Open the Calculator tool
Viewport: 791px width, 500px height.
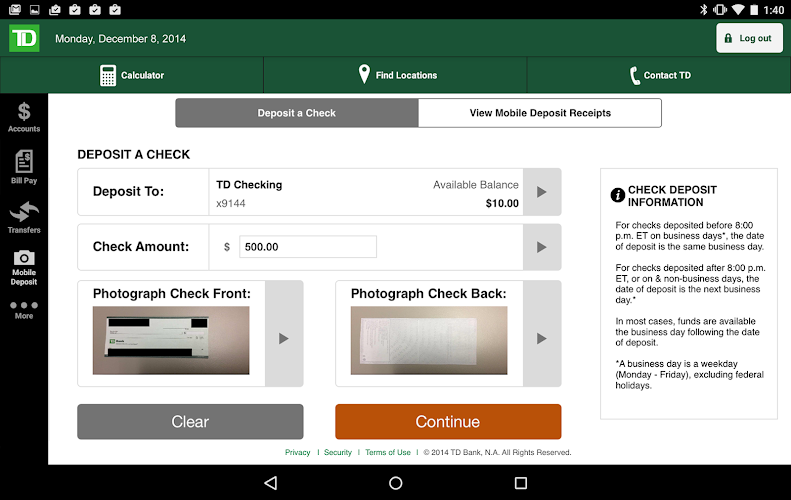108,75
